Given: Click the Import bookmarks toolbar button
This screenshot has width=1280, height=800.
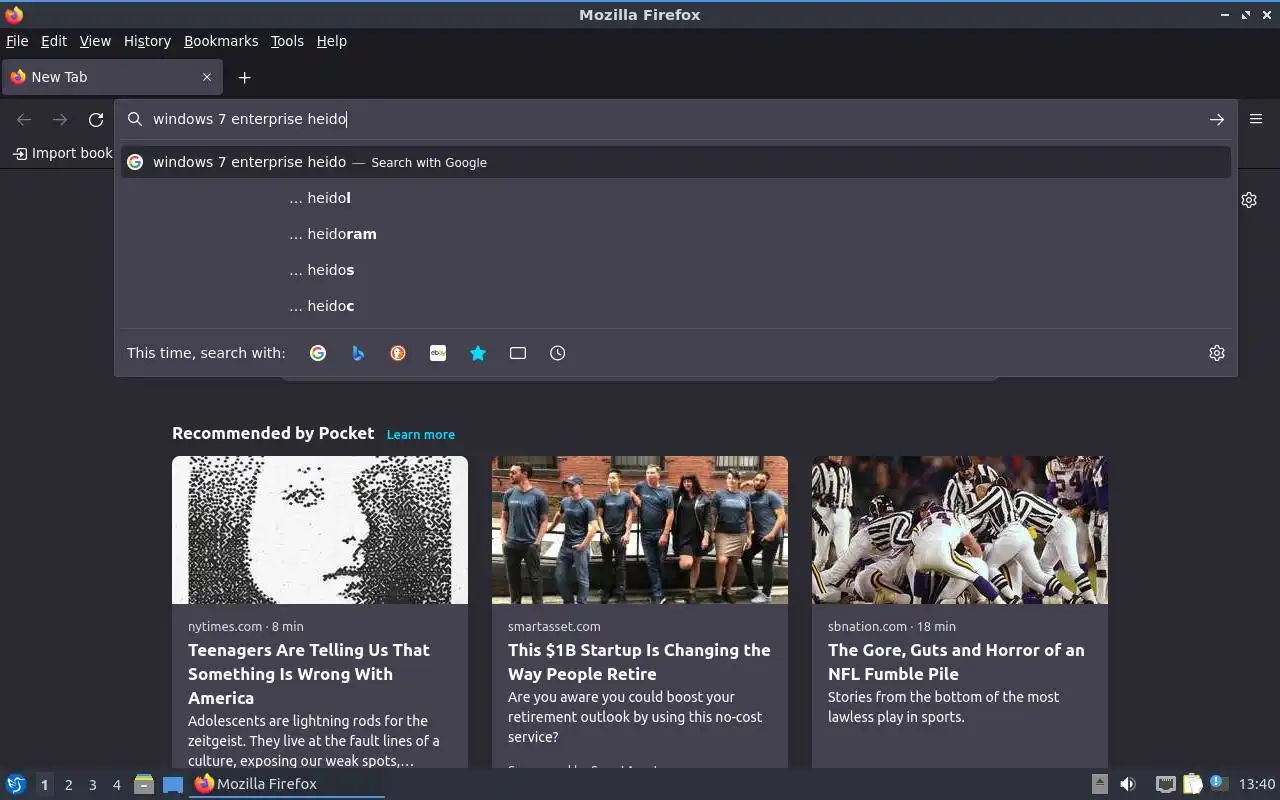Looking at the screenshot, I should tap(62, 153).
